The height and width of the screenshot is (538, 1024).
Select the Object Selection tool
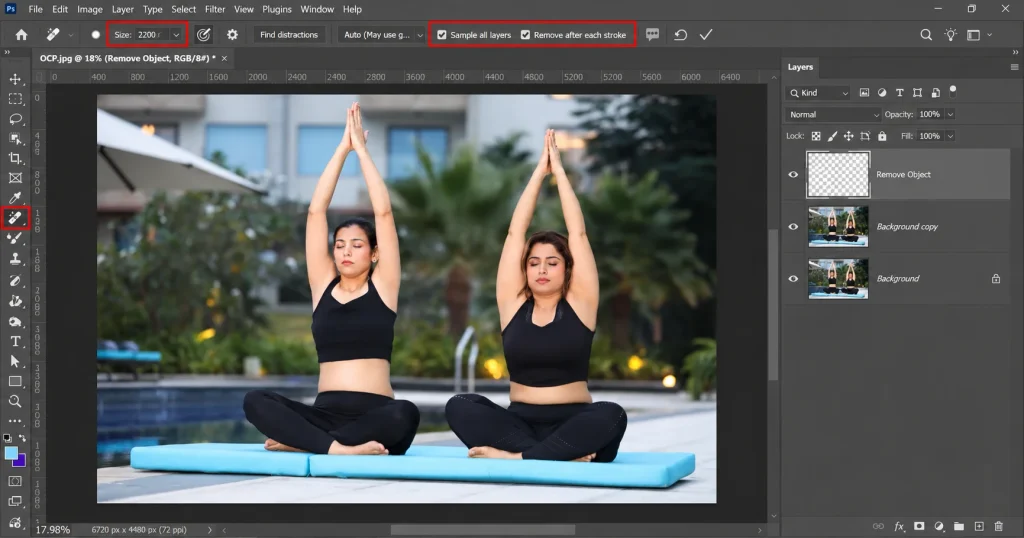click(15, 138)
